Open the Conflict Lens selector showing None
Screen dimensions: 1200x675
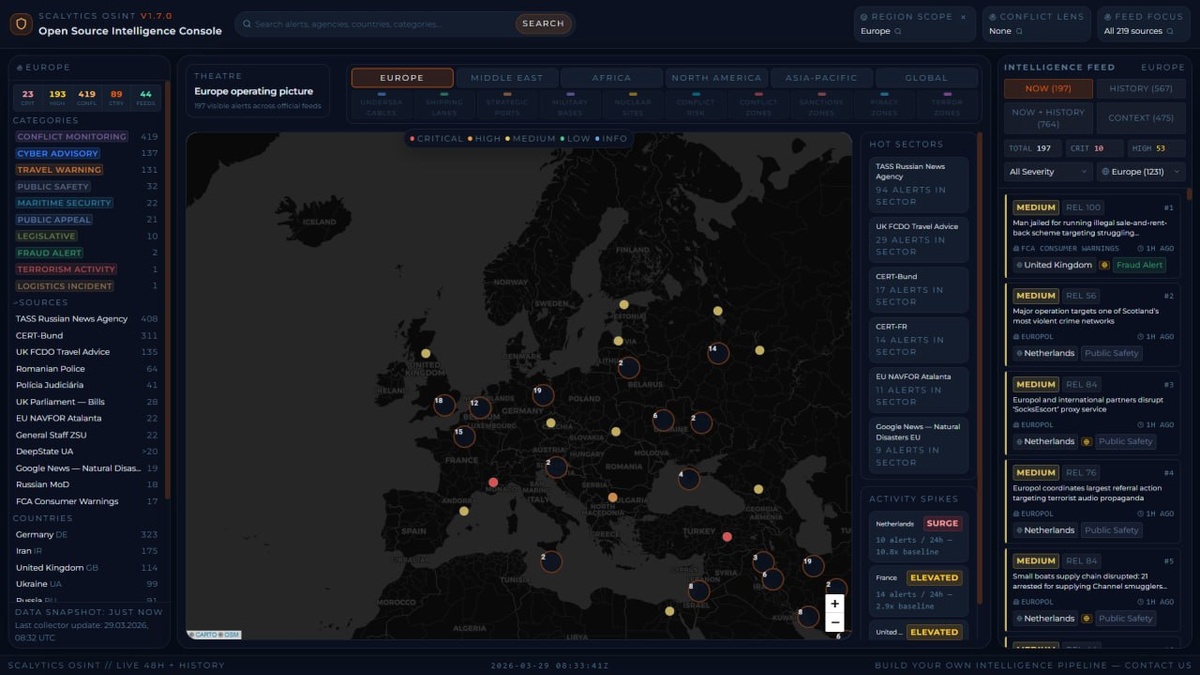(x=1035, y=24)
